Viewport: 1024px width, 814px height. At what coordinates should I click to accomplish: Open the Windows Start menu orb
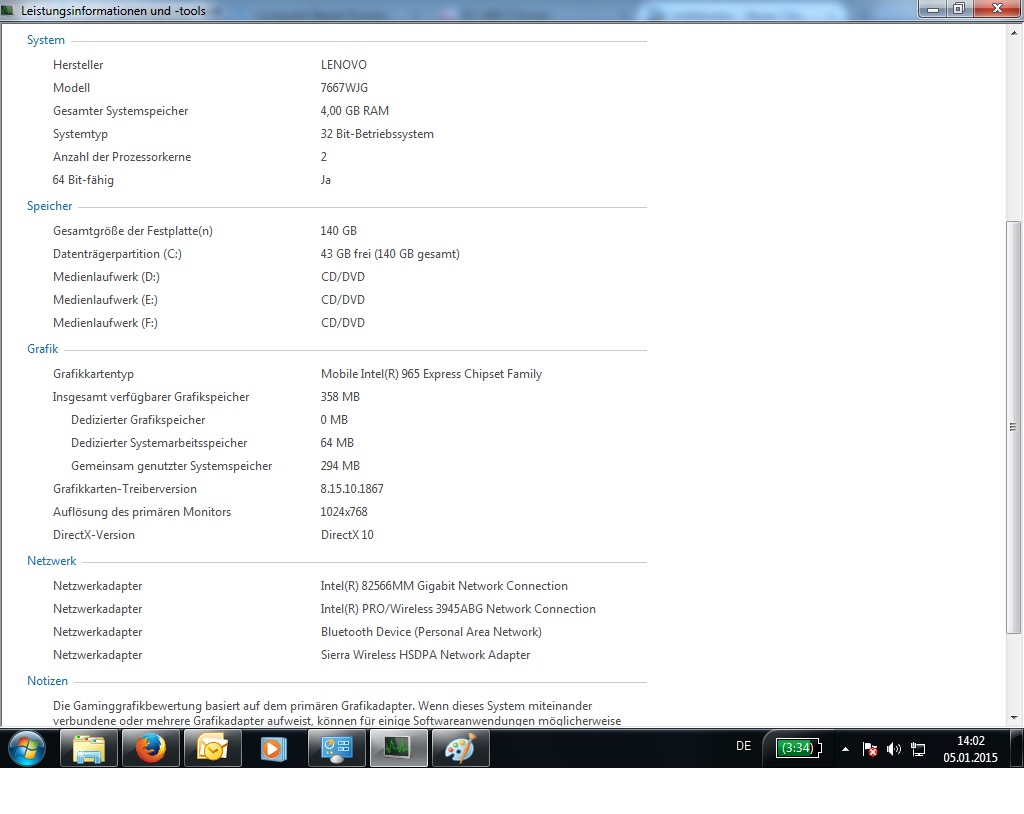tap(27, 748)
